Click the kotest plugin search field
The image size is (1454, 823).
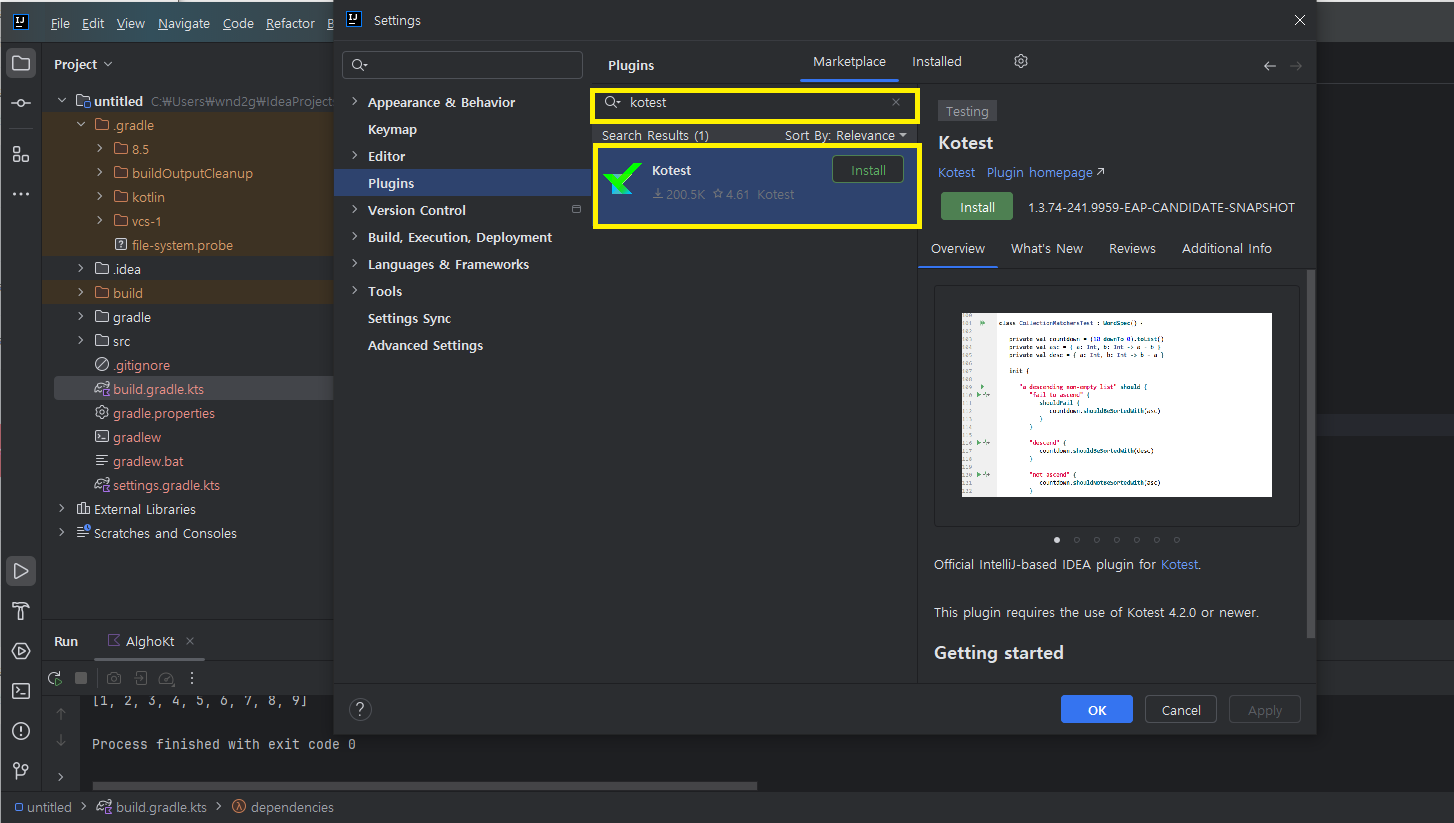755,102
